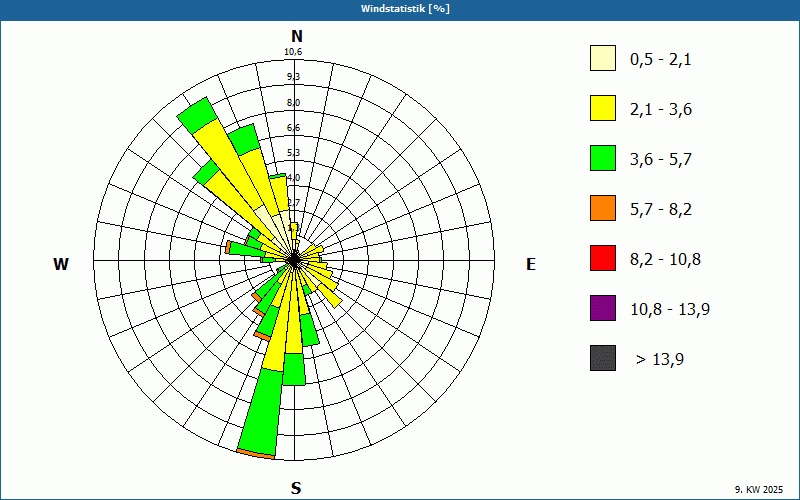Image resolution: width=800 pixels, height=500 pixels.
Task: Click the '9. KW 2025' week label
Action: [759, 490]
